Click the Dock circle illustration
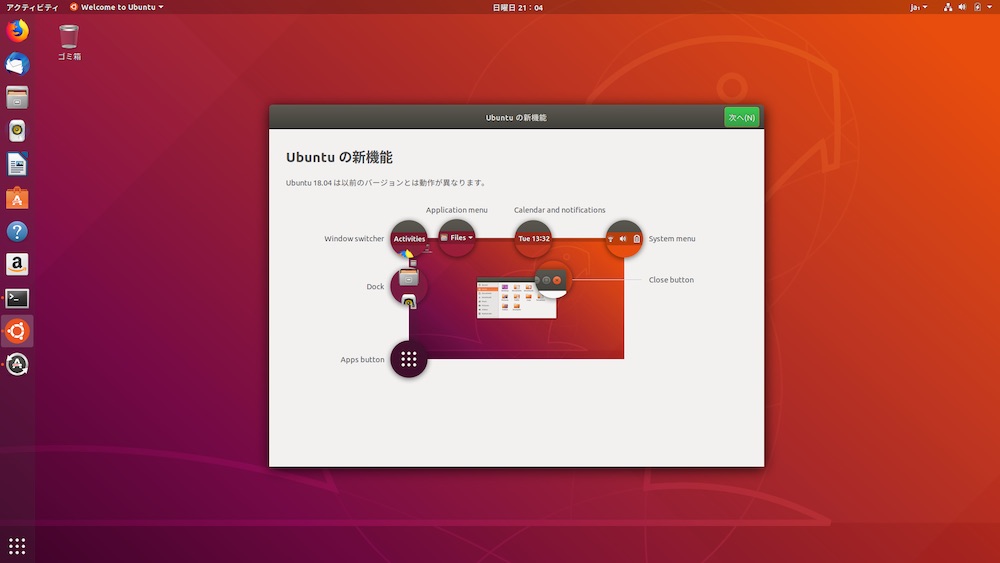Image resolution: width=1000 pixels, height=563 pixels. point(409,286)
